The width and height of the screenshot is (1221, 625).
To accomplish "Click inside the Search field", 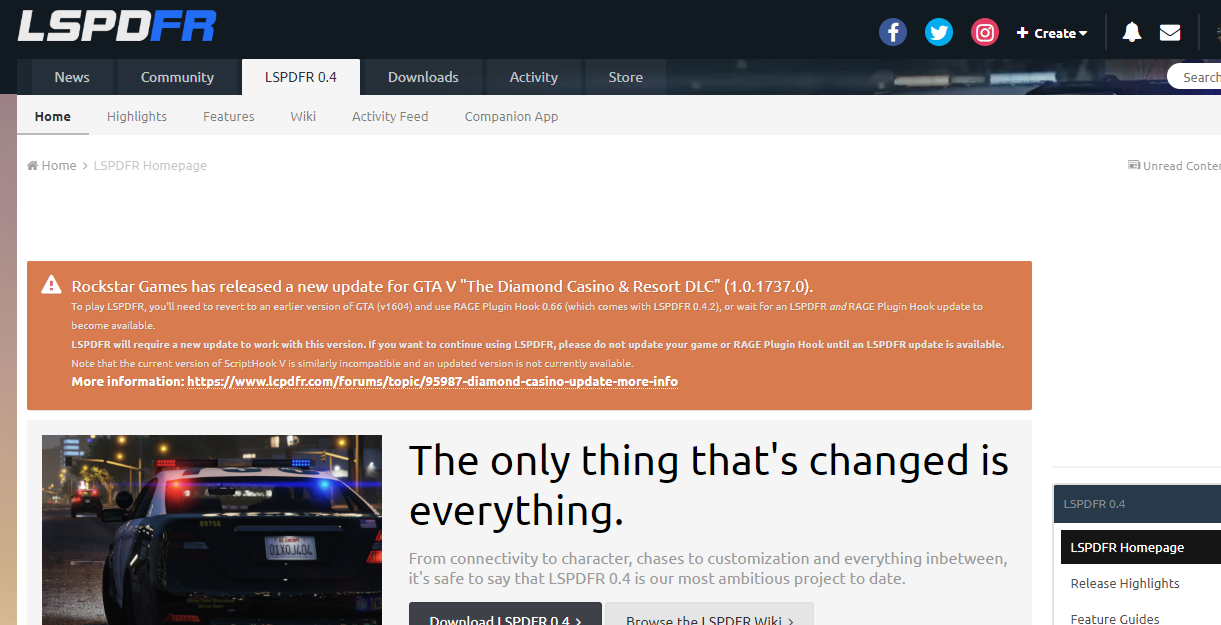I will [1195, 77].
